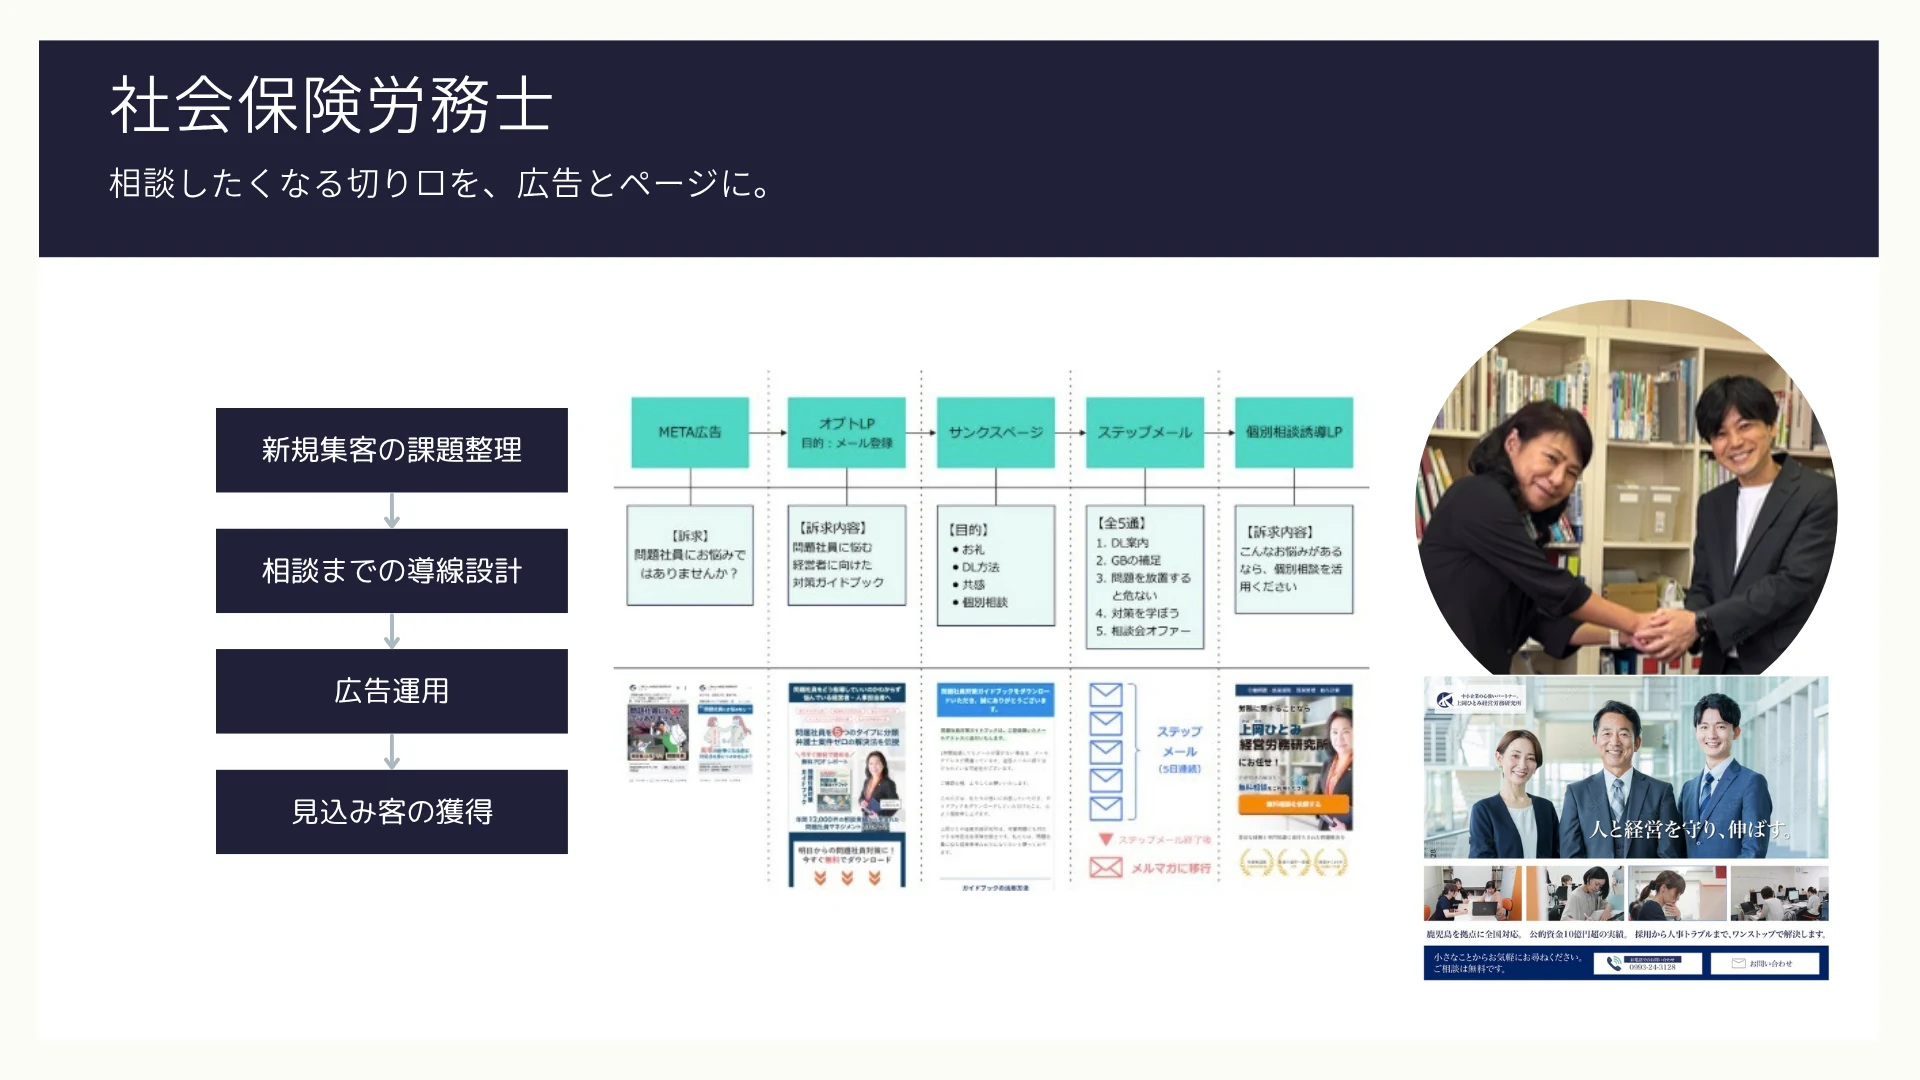Click the middle gold laurel award badge

click(1293, 862)
